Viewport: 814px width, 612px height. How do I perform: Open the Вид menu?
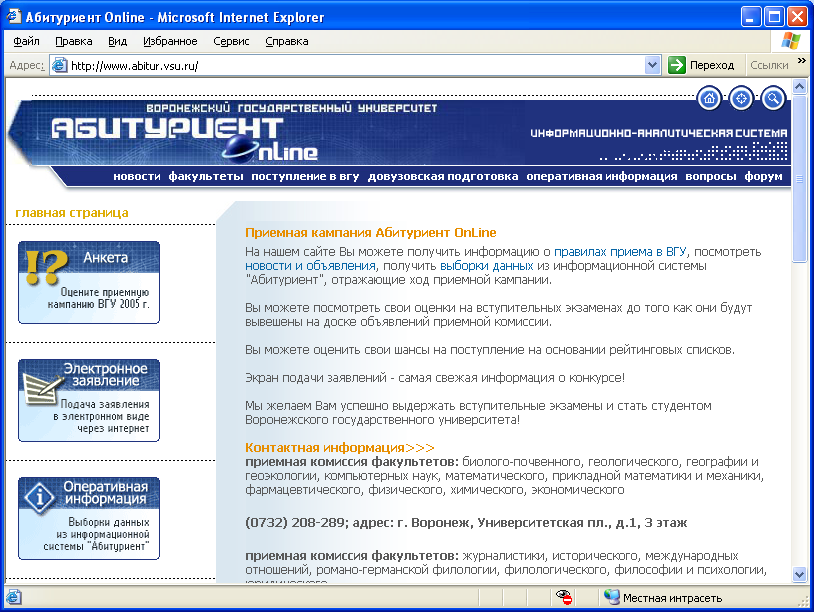[117, 41]
